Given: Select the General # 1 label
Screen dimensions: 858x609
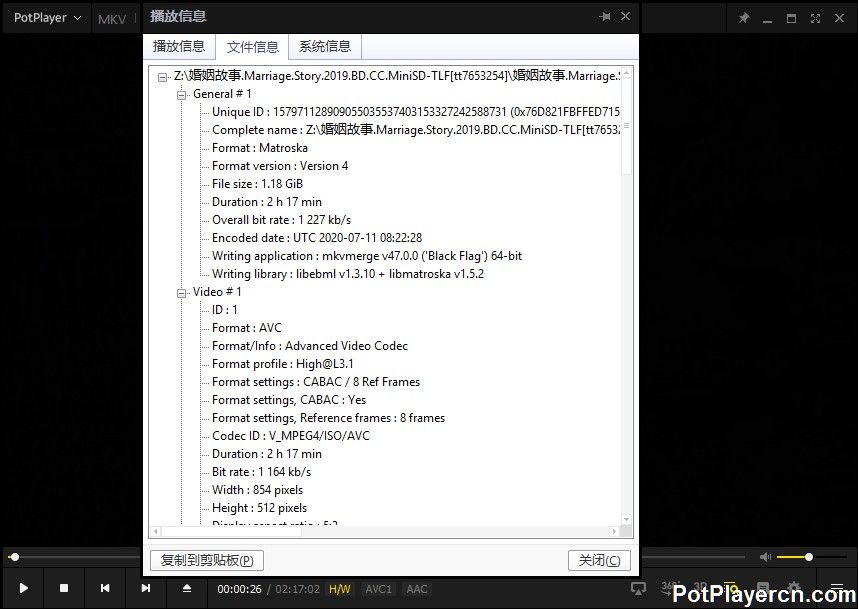Looking at the screenshot, I should pyautogui.click(x=222, y=94).
